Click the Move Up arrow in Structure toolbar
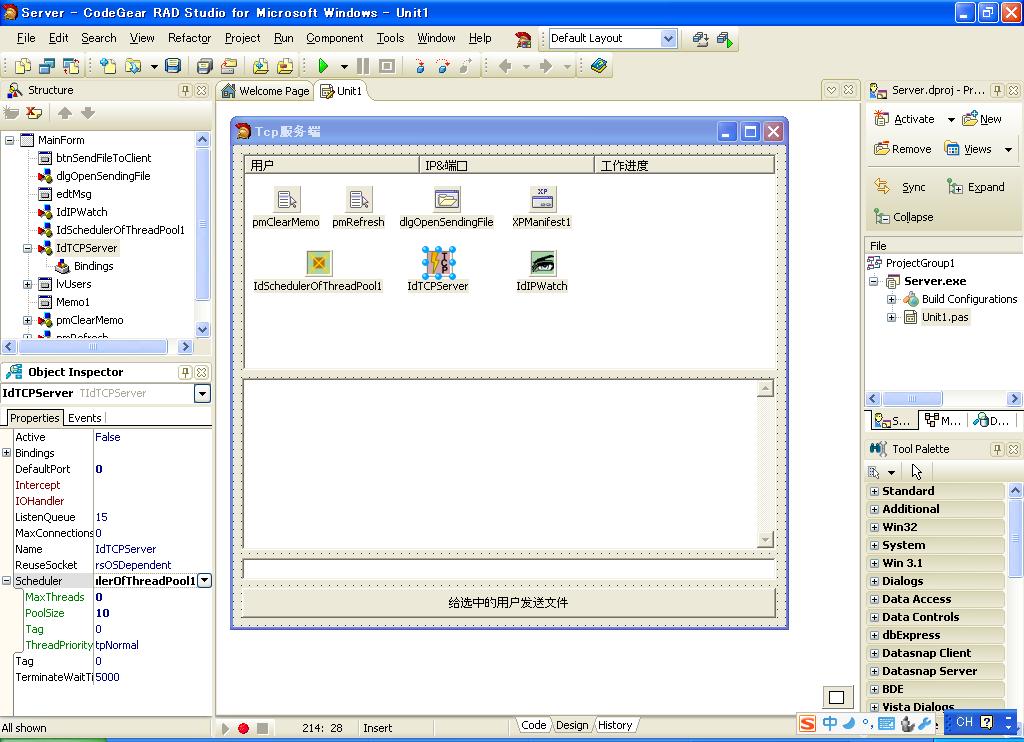The height and width of the screenshot is (742, 1024). pos(65,113)
